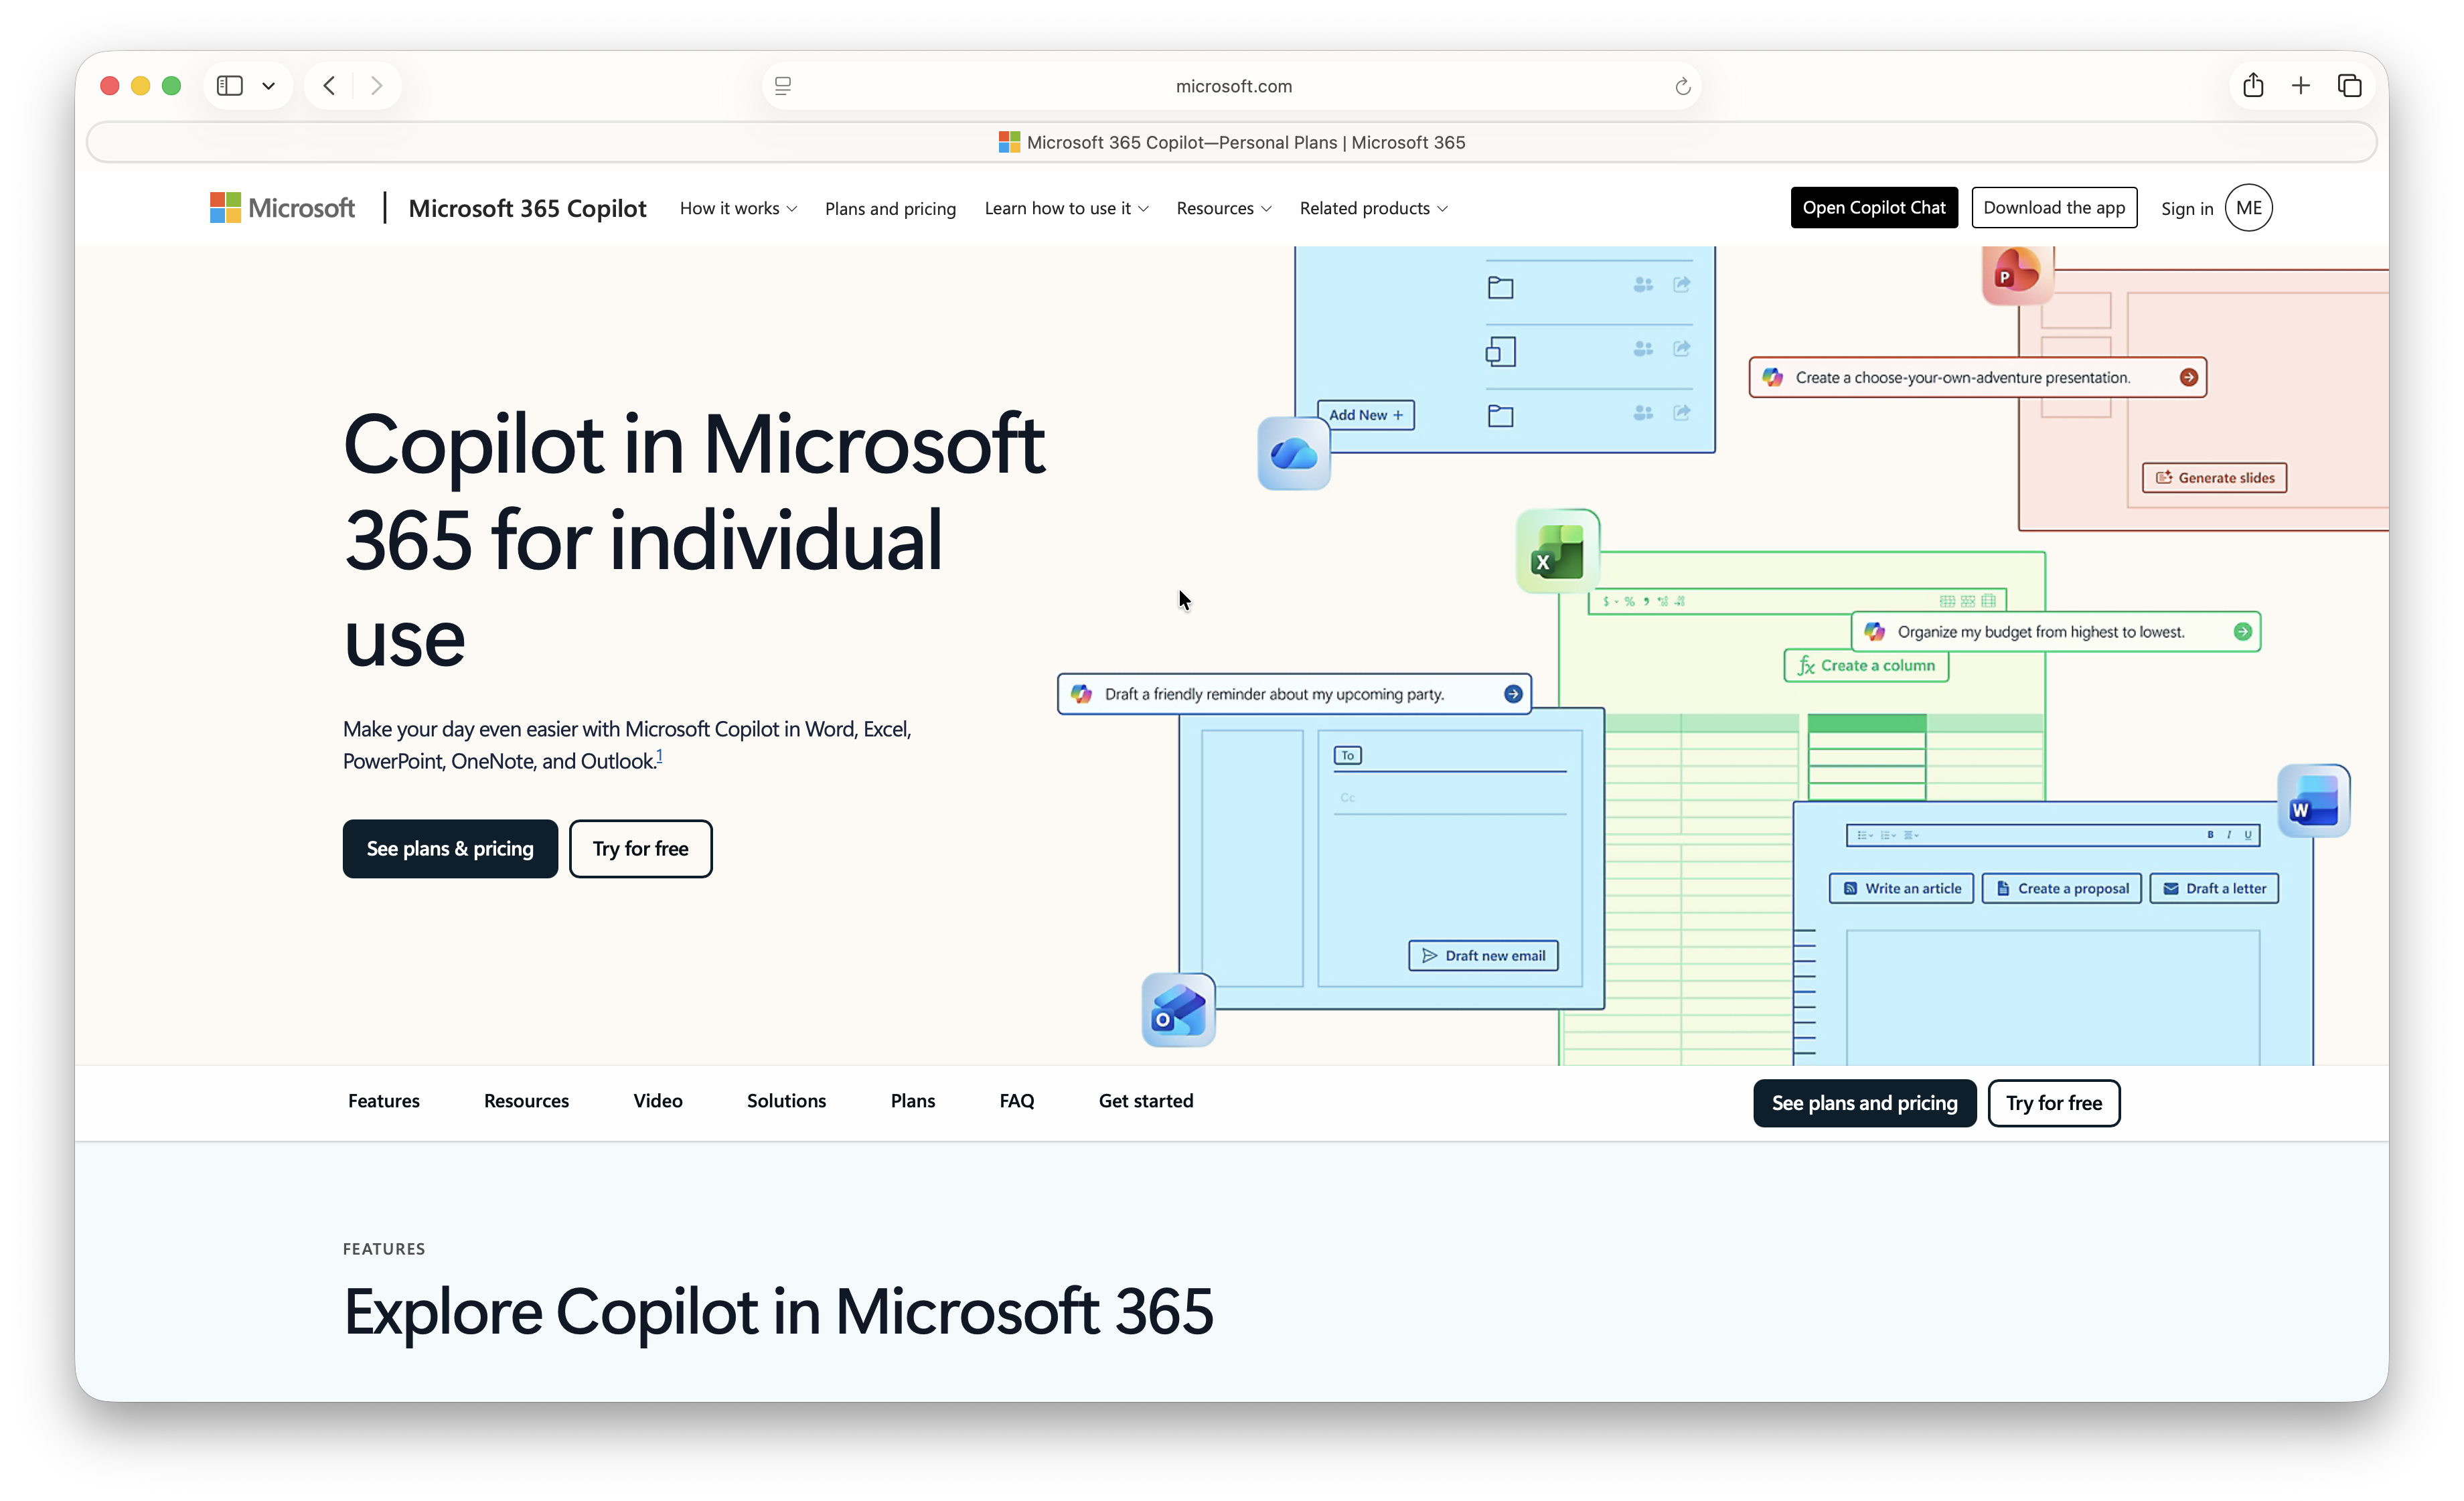Screen dimensions: 2464x1501
Task: Jump to the Solutions section tab
Action: (786, 1100)
